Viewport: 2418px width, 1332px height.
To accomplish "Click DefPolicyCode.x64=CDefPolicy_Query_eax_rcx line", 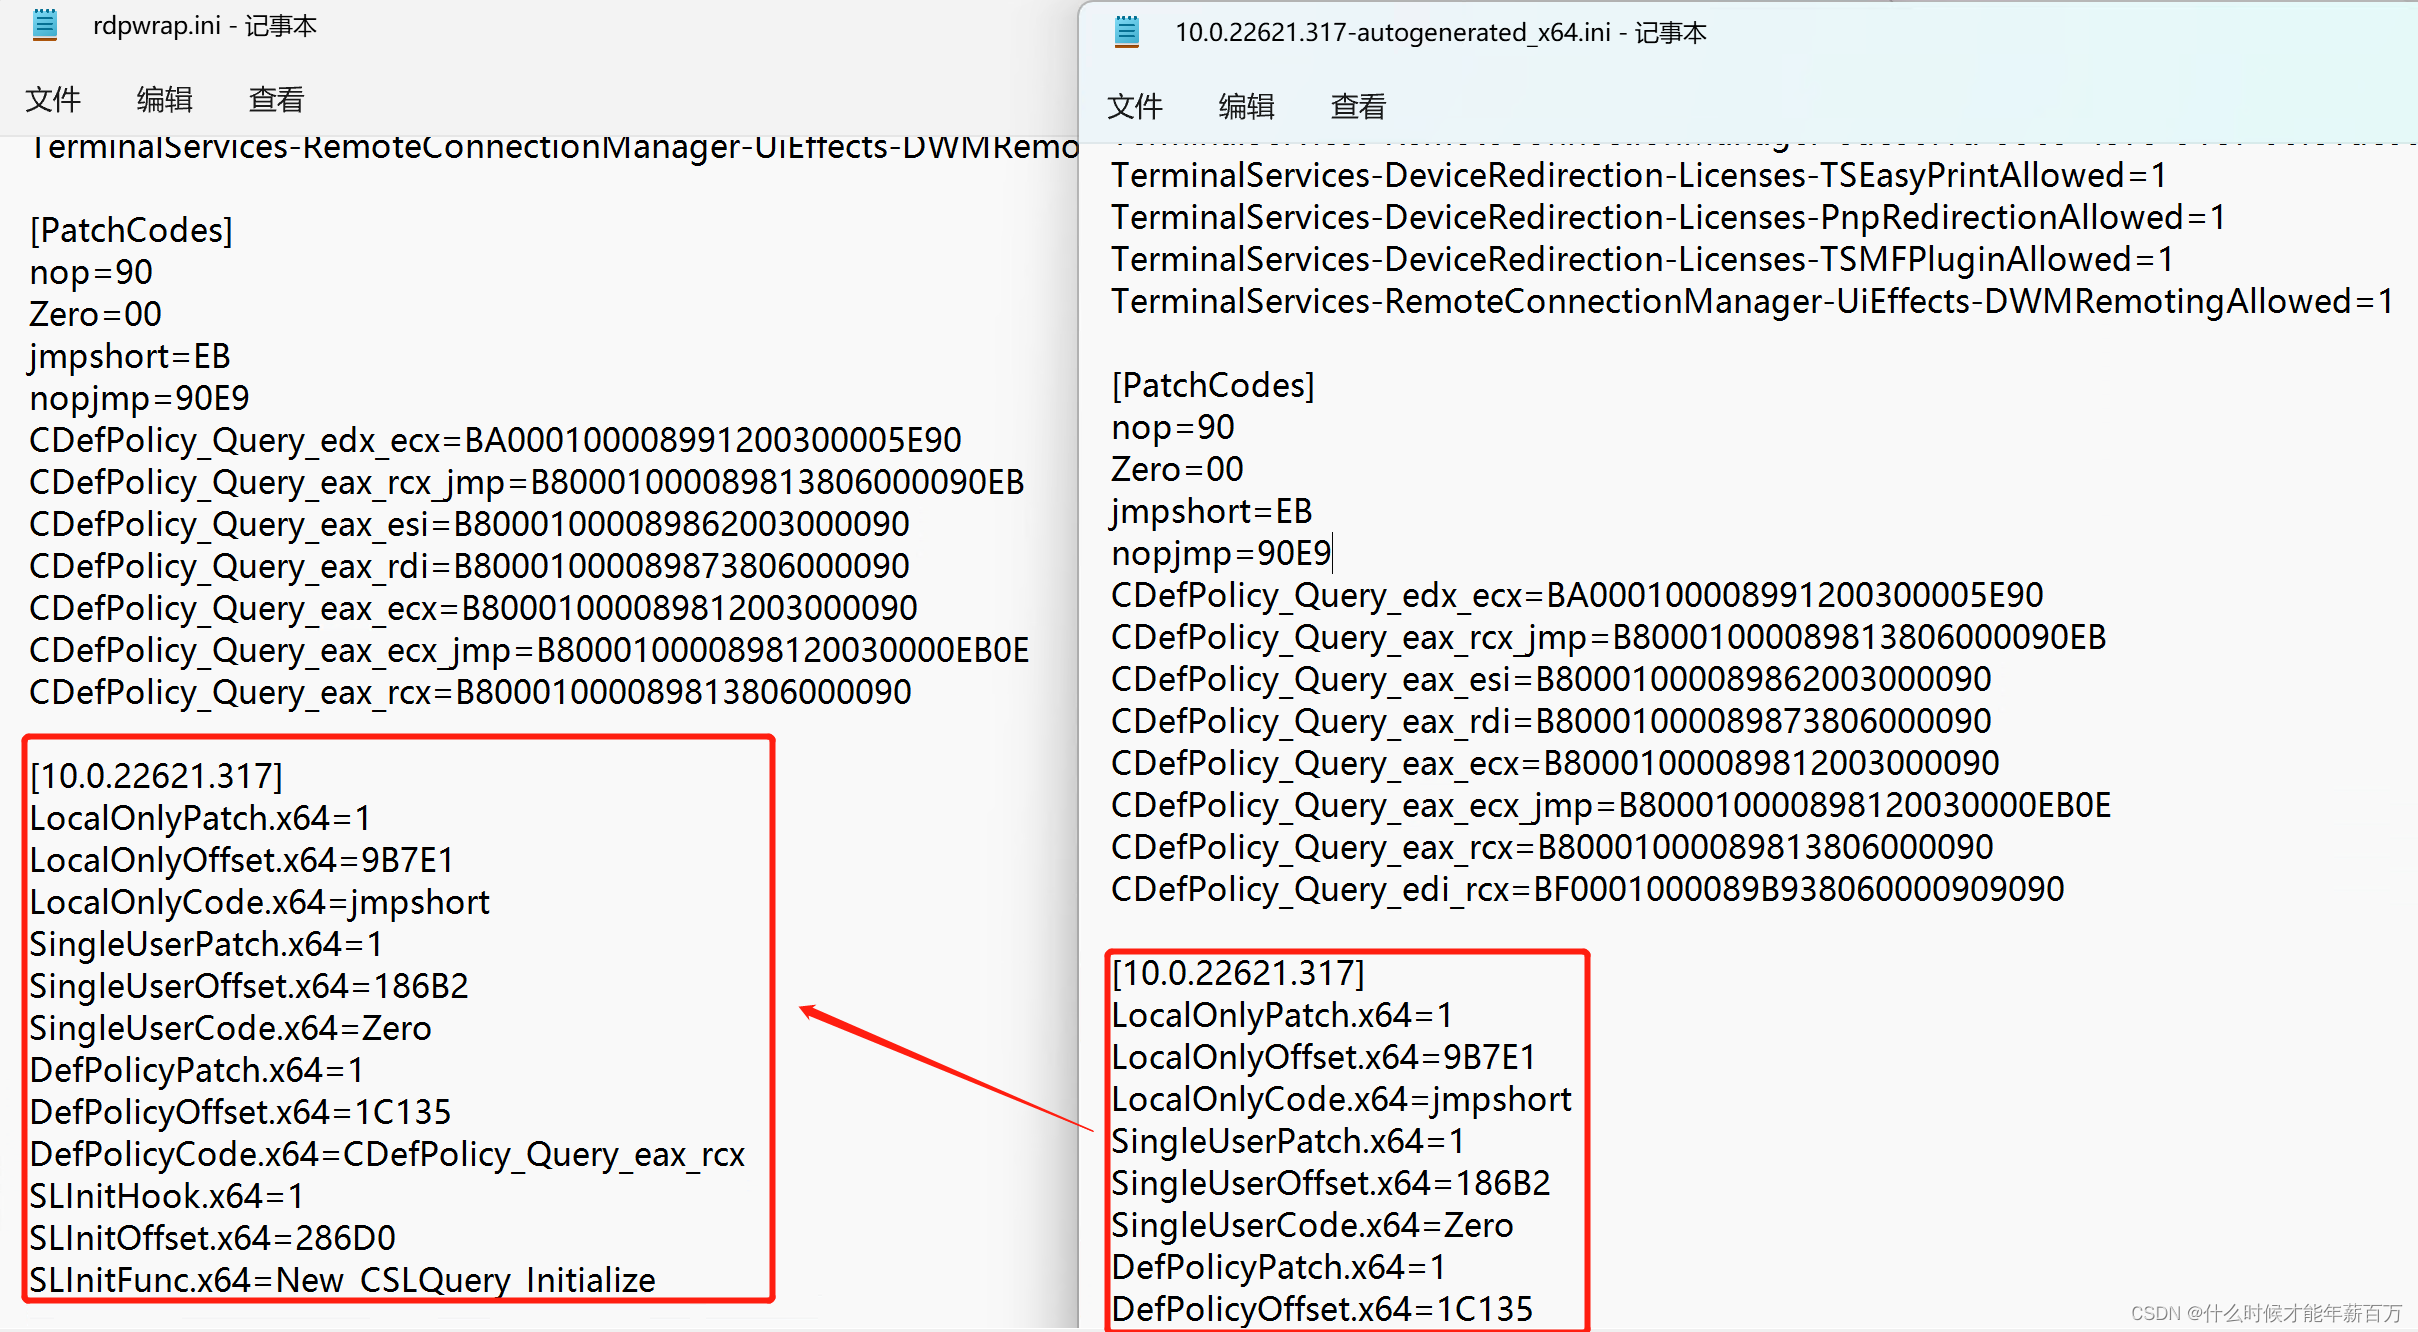I will tap(387, 1154).
